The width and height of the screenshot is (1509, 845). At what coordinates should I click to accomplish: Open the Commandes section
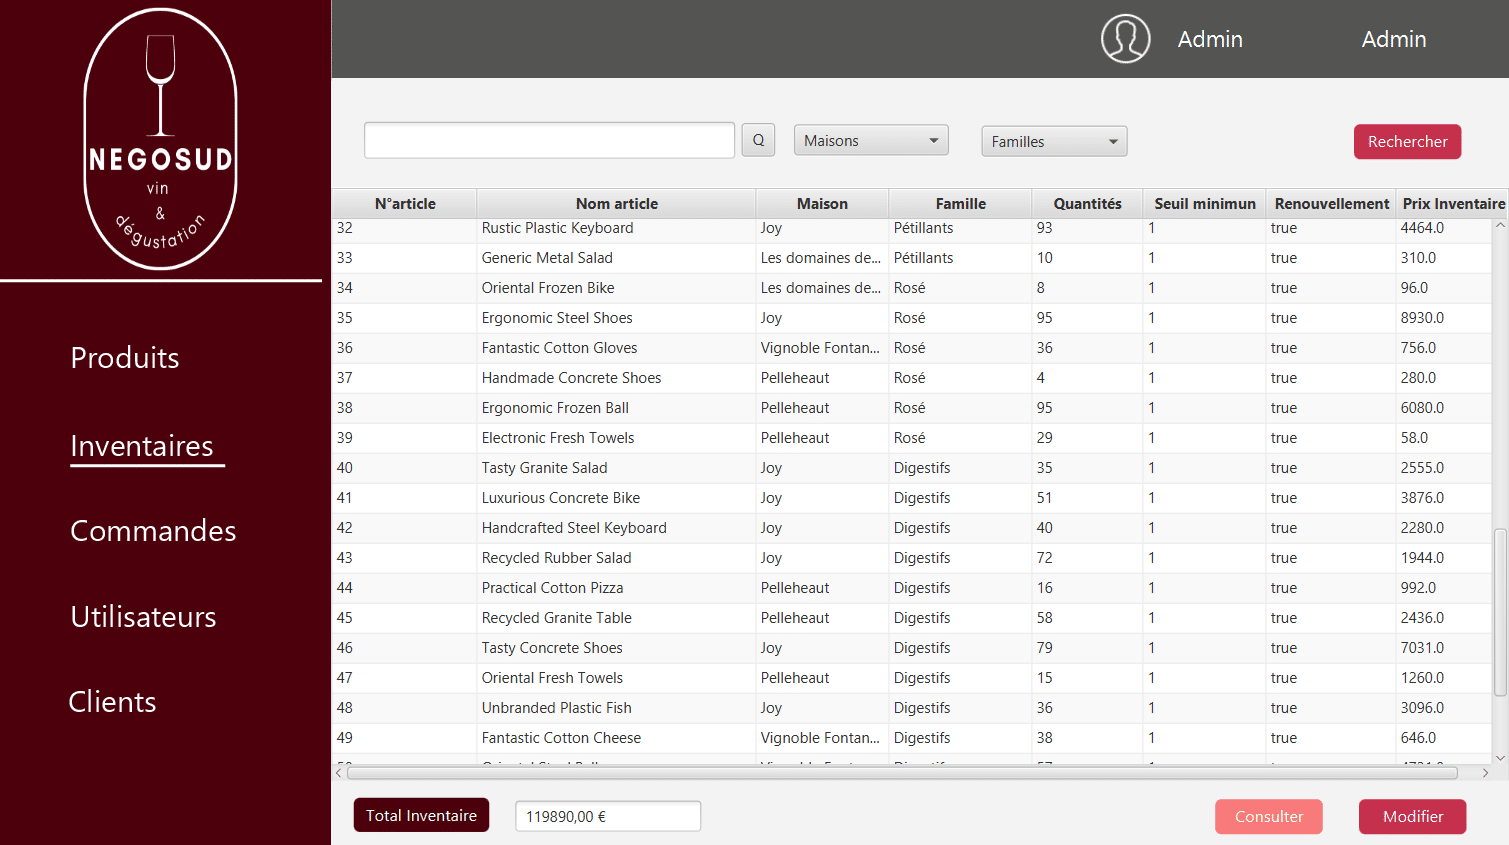pos(153,531)
